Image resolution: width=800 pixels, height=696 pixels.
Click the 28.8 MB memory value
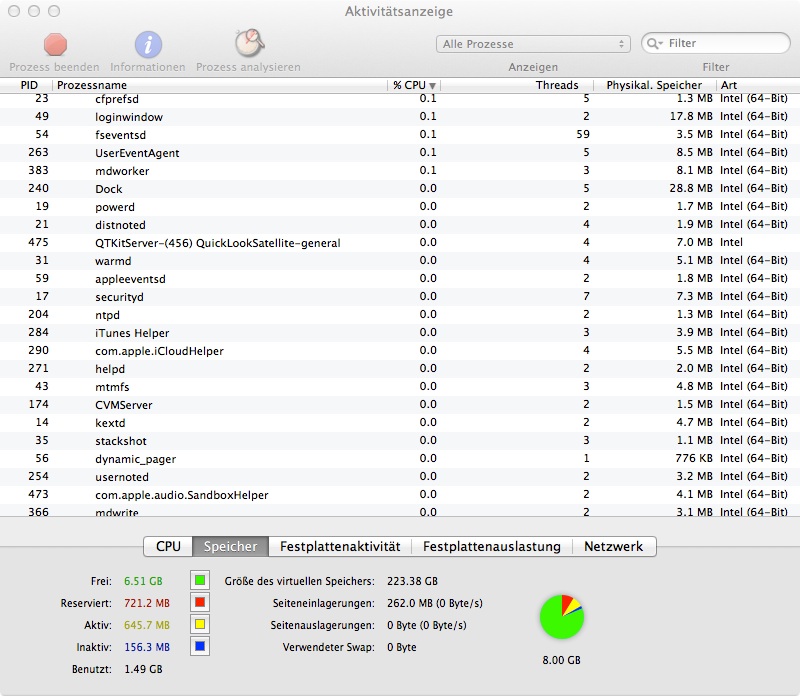691,188
